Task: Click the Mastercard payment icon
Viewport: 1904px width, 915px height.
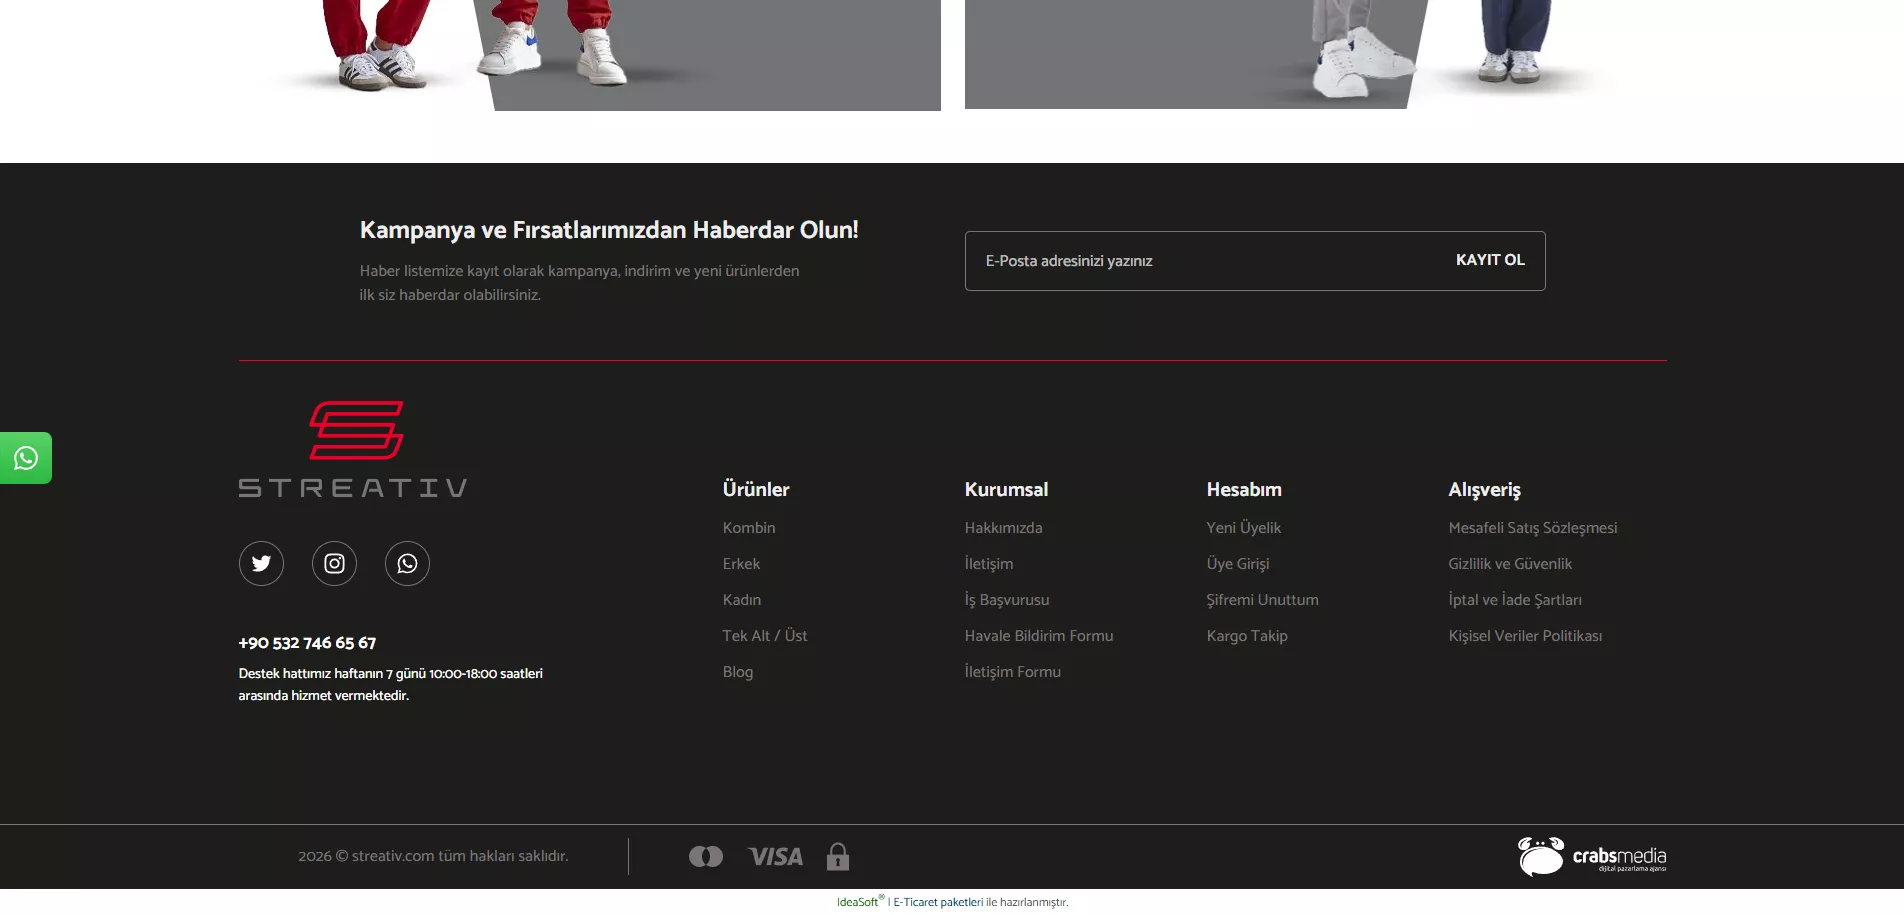Action: pyautogui.click(x=705, y=857)
